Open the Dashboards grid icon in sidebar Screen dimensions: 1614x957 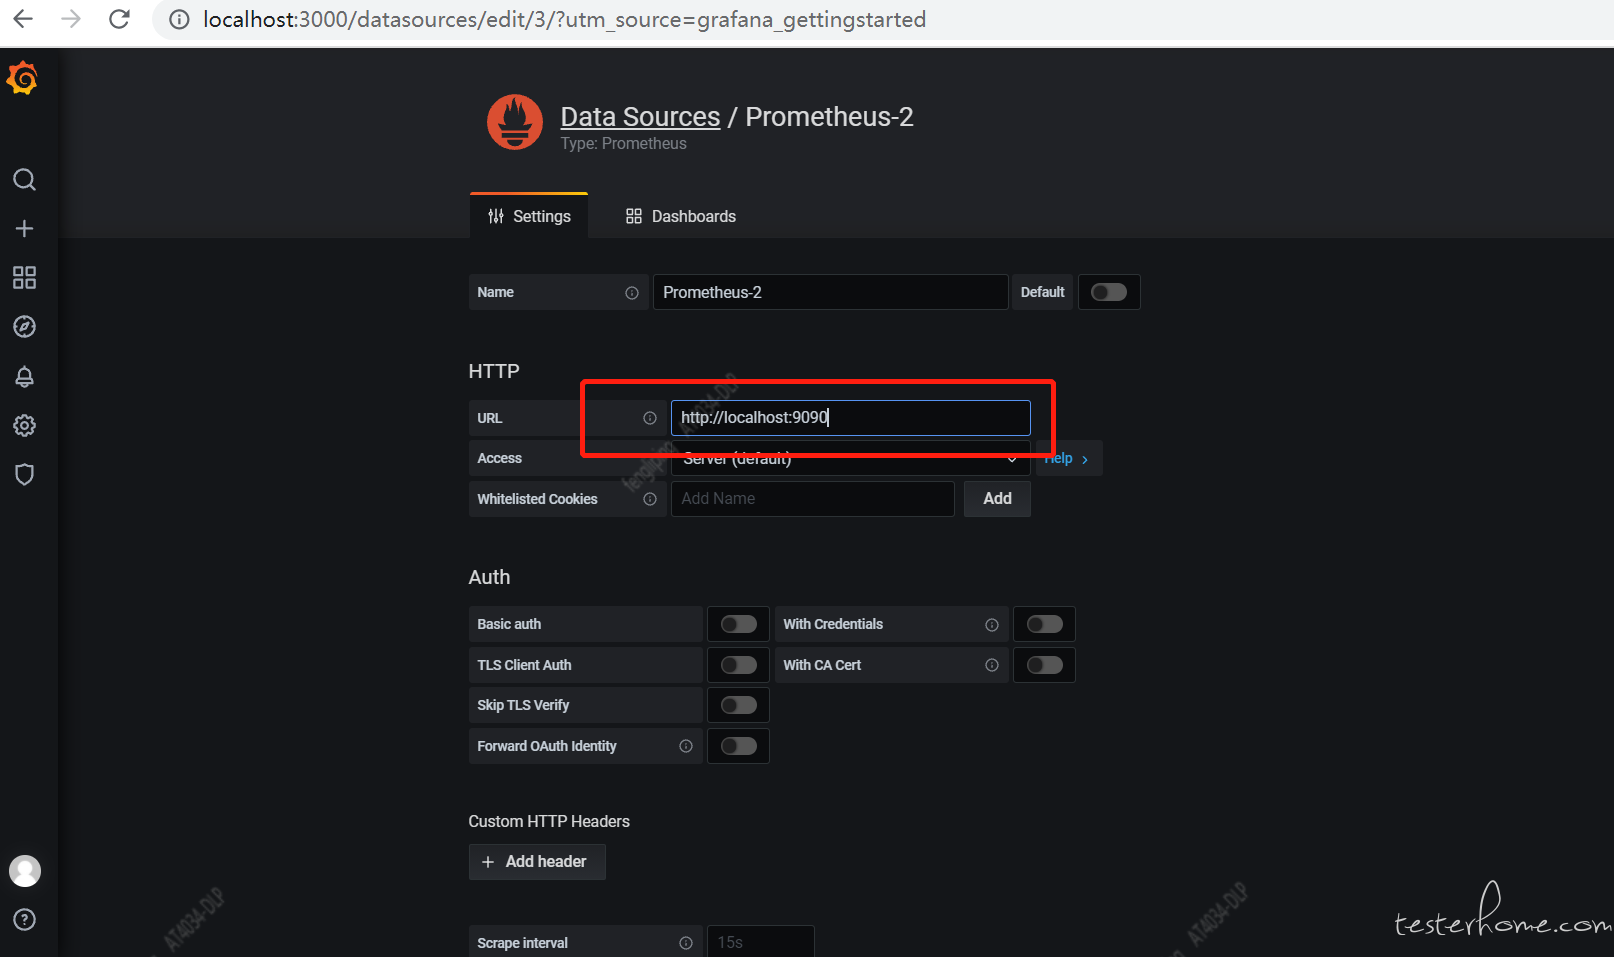tap(24, 278)
